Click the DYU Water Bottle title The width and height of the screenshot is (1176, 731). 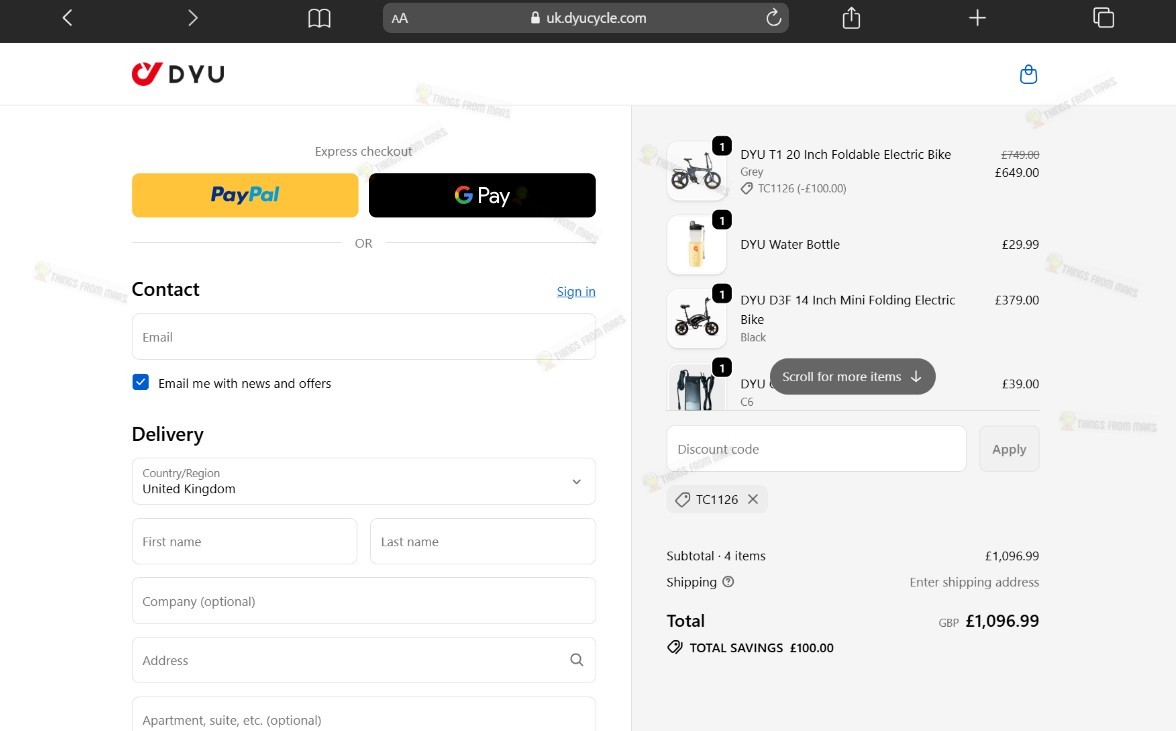790,244
